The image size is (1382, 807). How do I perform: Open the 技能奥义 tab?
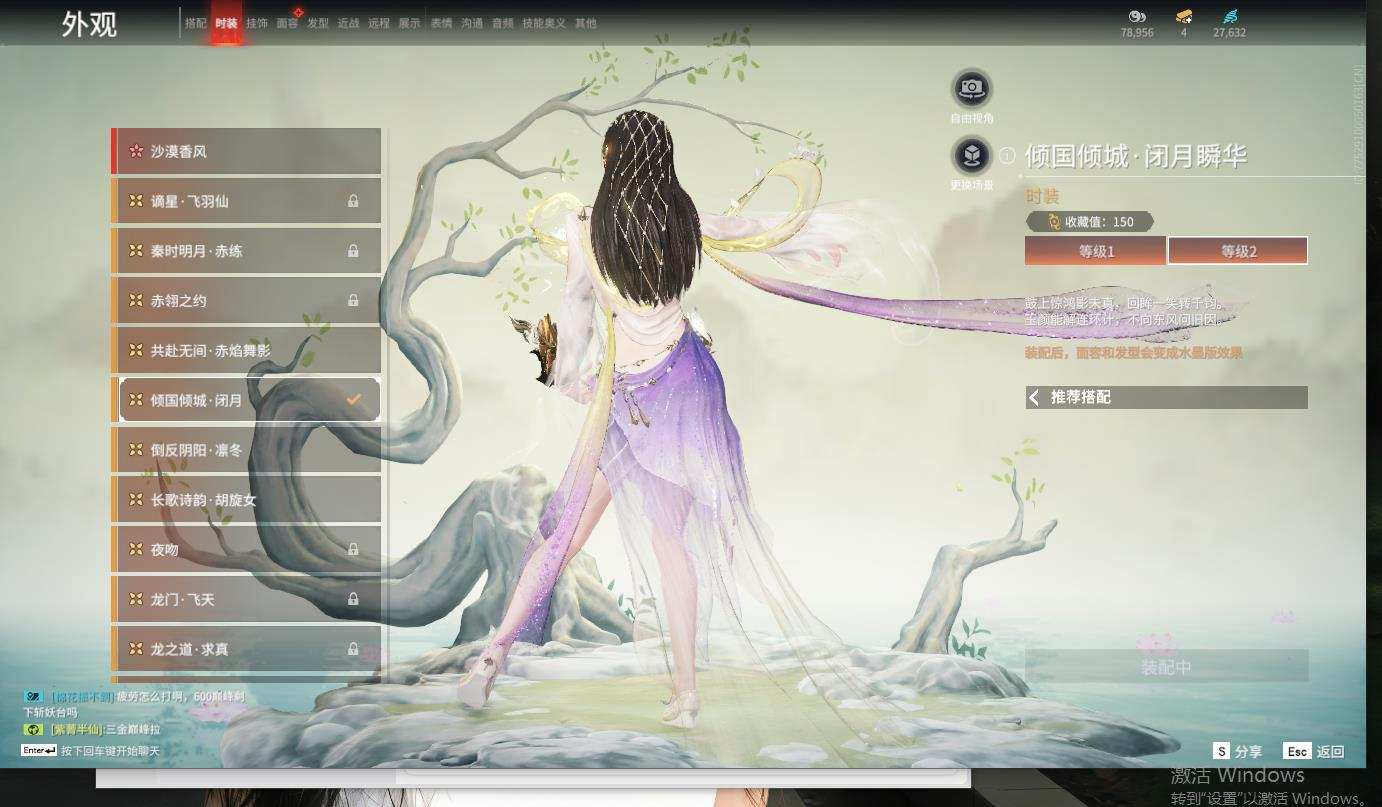[x=543, y=23]
